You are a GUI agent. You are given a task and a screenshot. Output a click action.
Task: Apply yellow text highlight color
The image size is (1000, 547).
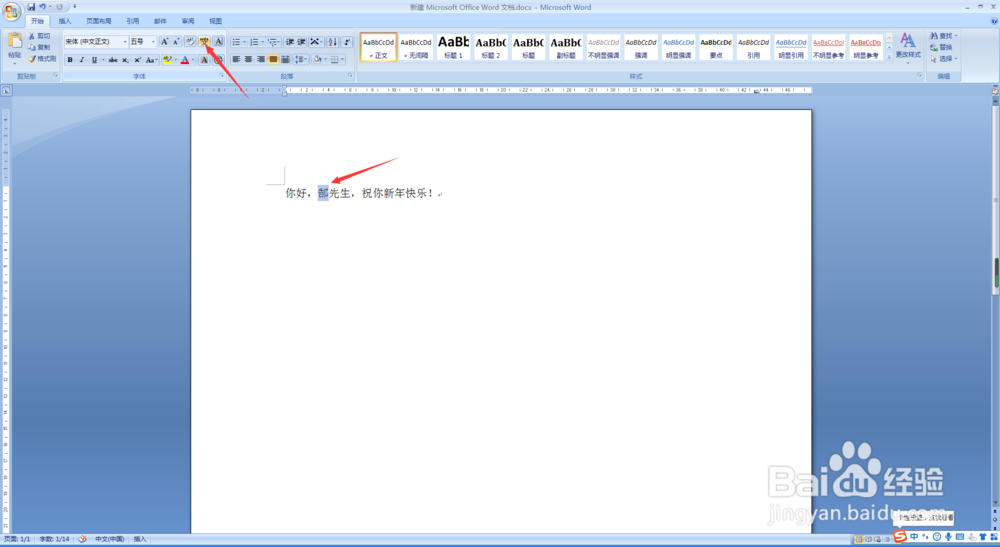pyautogui.click(x=167, y=59)
